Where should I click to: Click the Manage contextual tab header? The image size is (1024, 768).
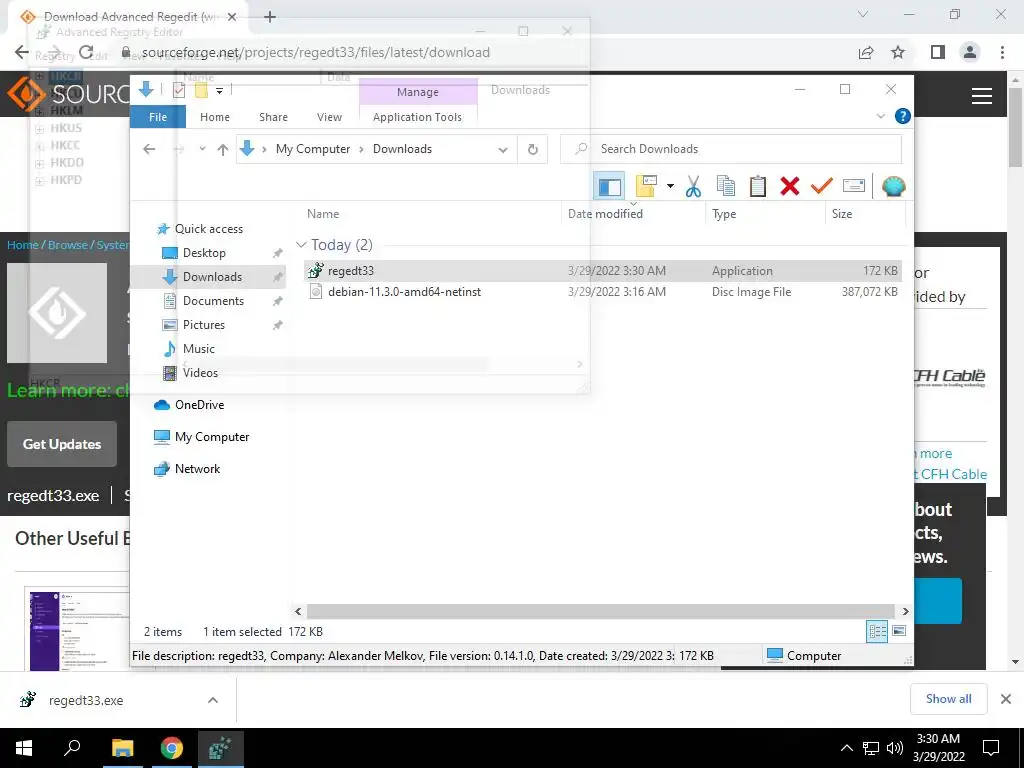pyautogui.click(x=418, y=92)
